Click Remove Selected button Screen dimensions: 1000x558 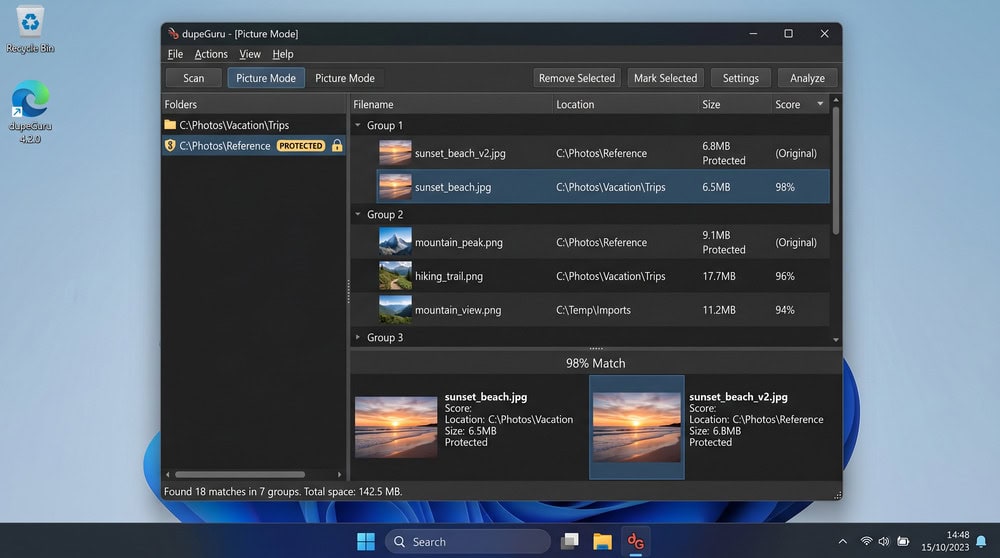[577, 78]
